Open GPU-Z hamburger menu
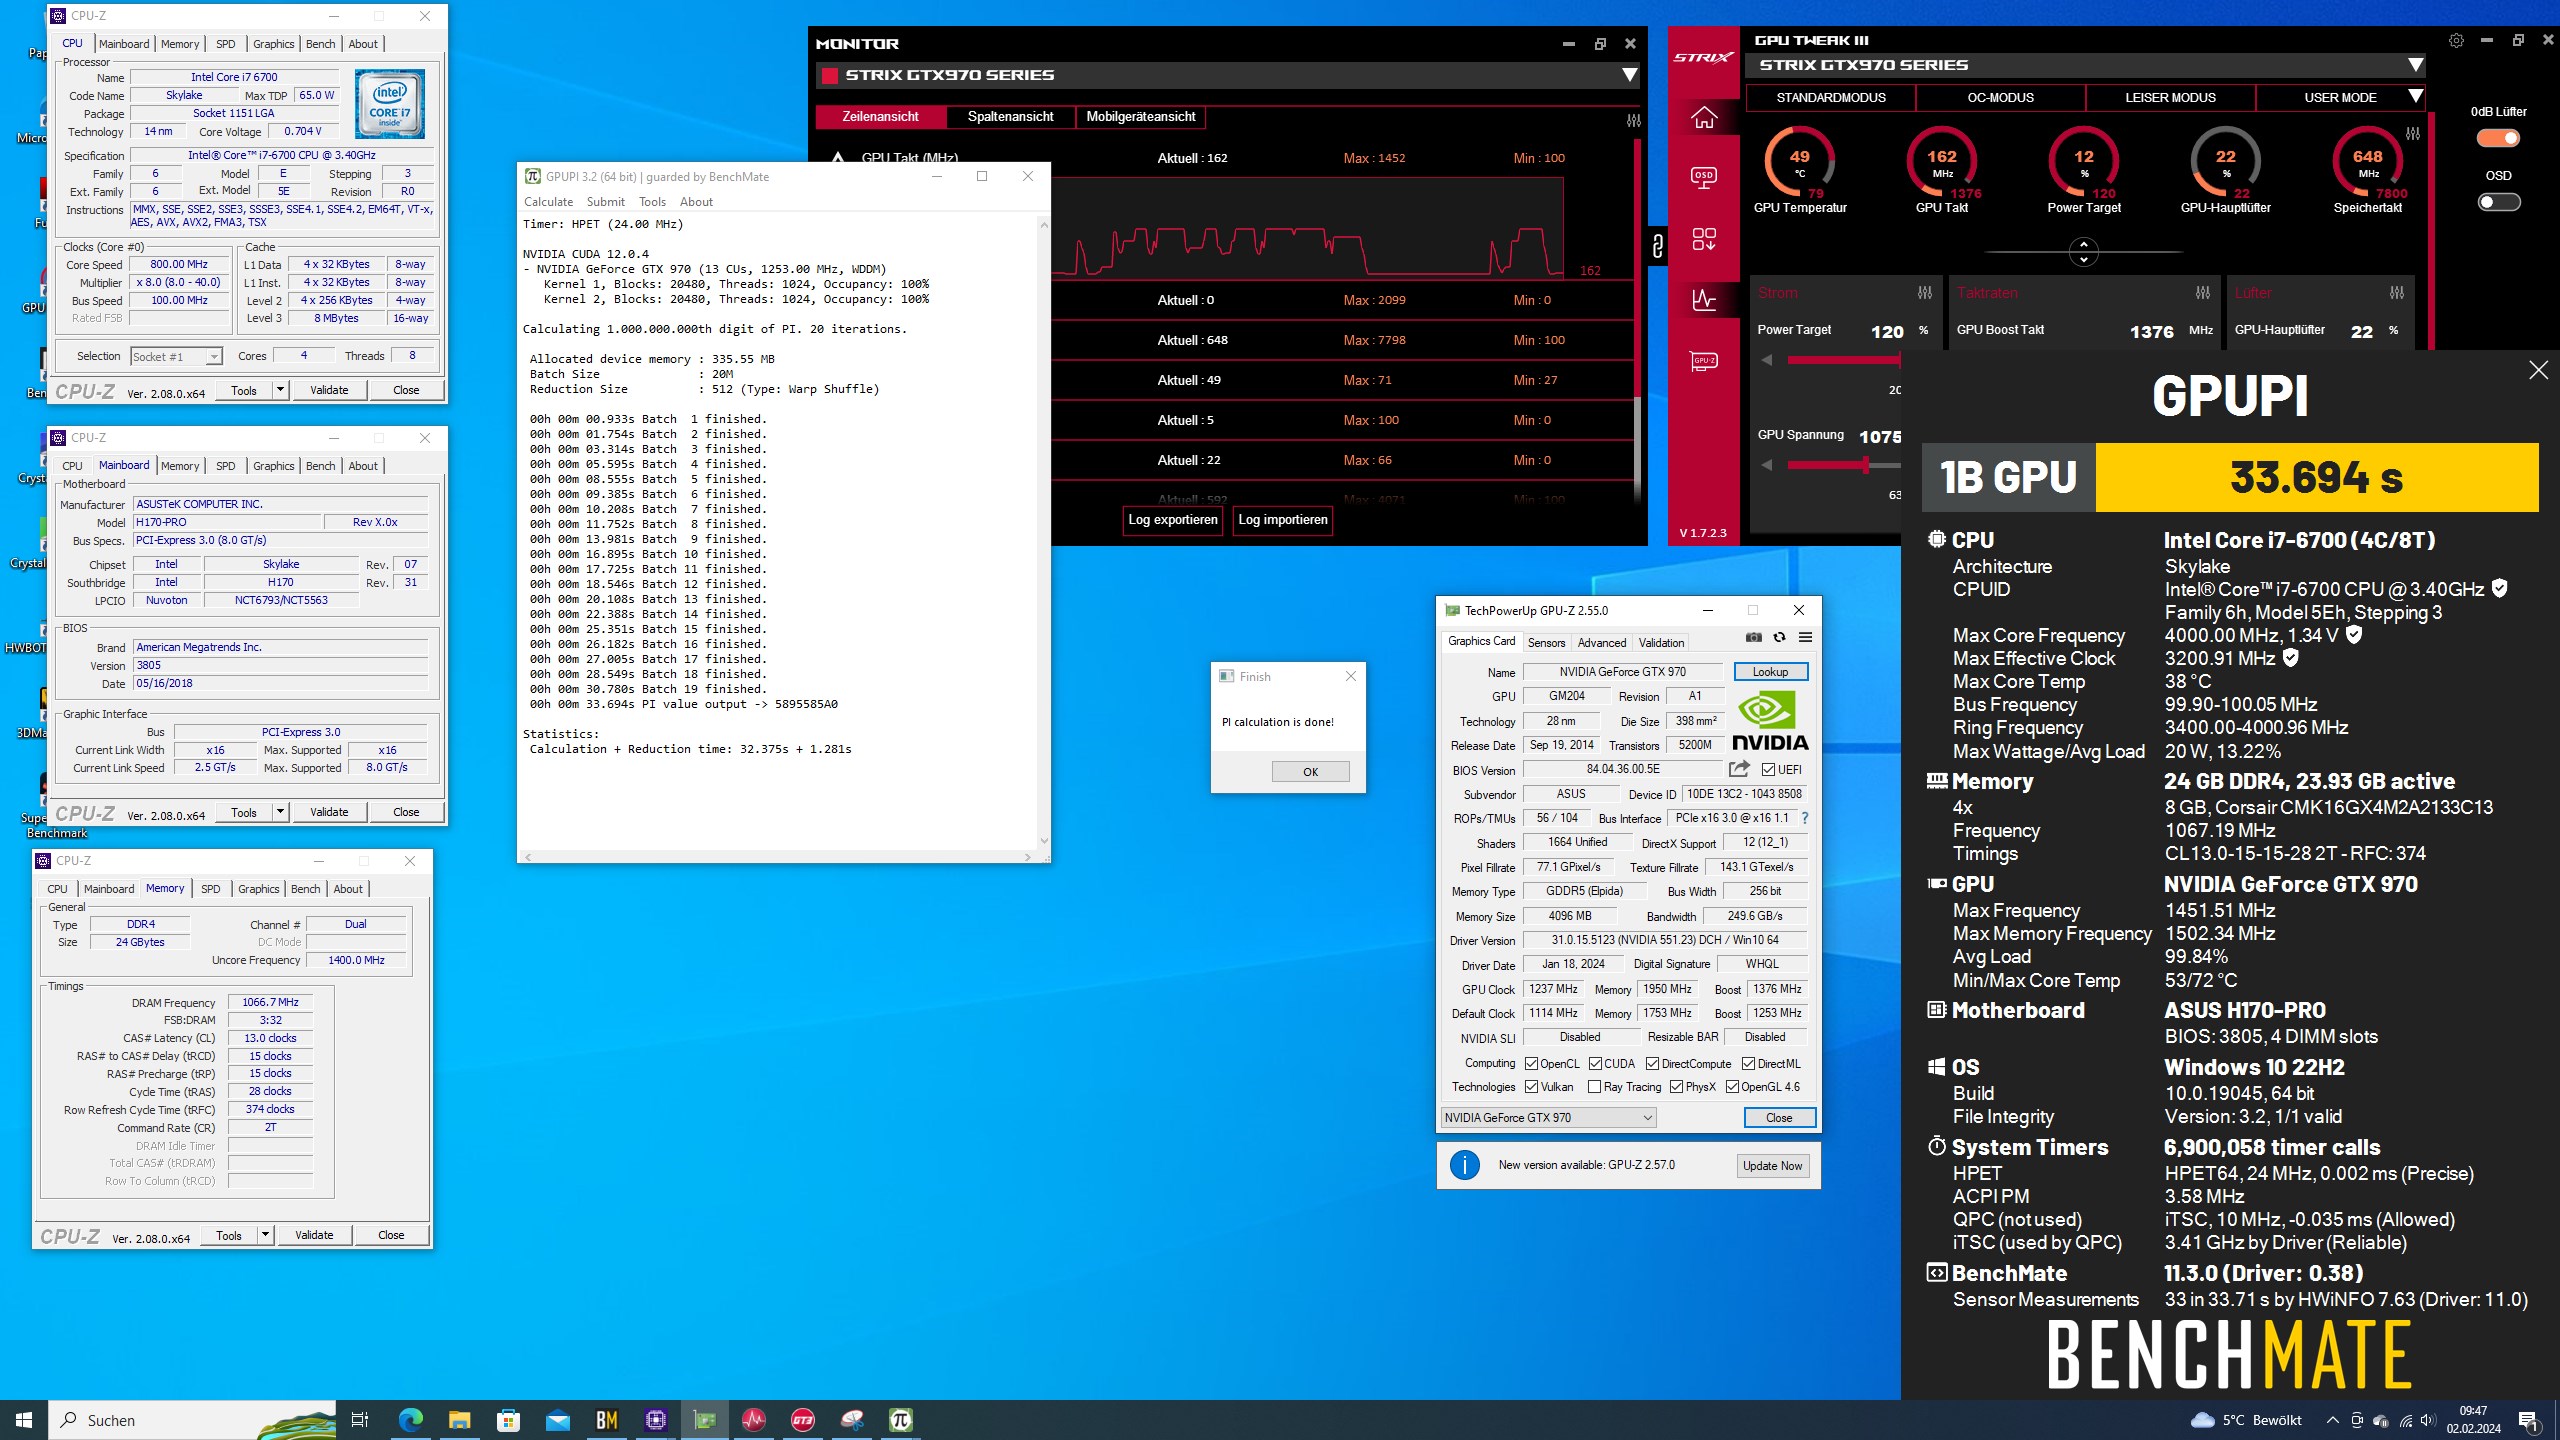The height and width of the screenshot is (1440, 2560). click(1805, 637)
